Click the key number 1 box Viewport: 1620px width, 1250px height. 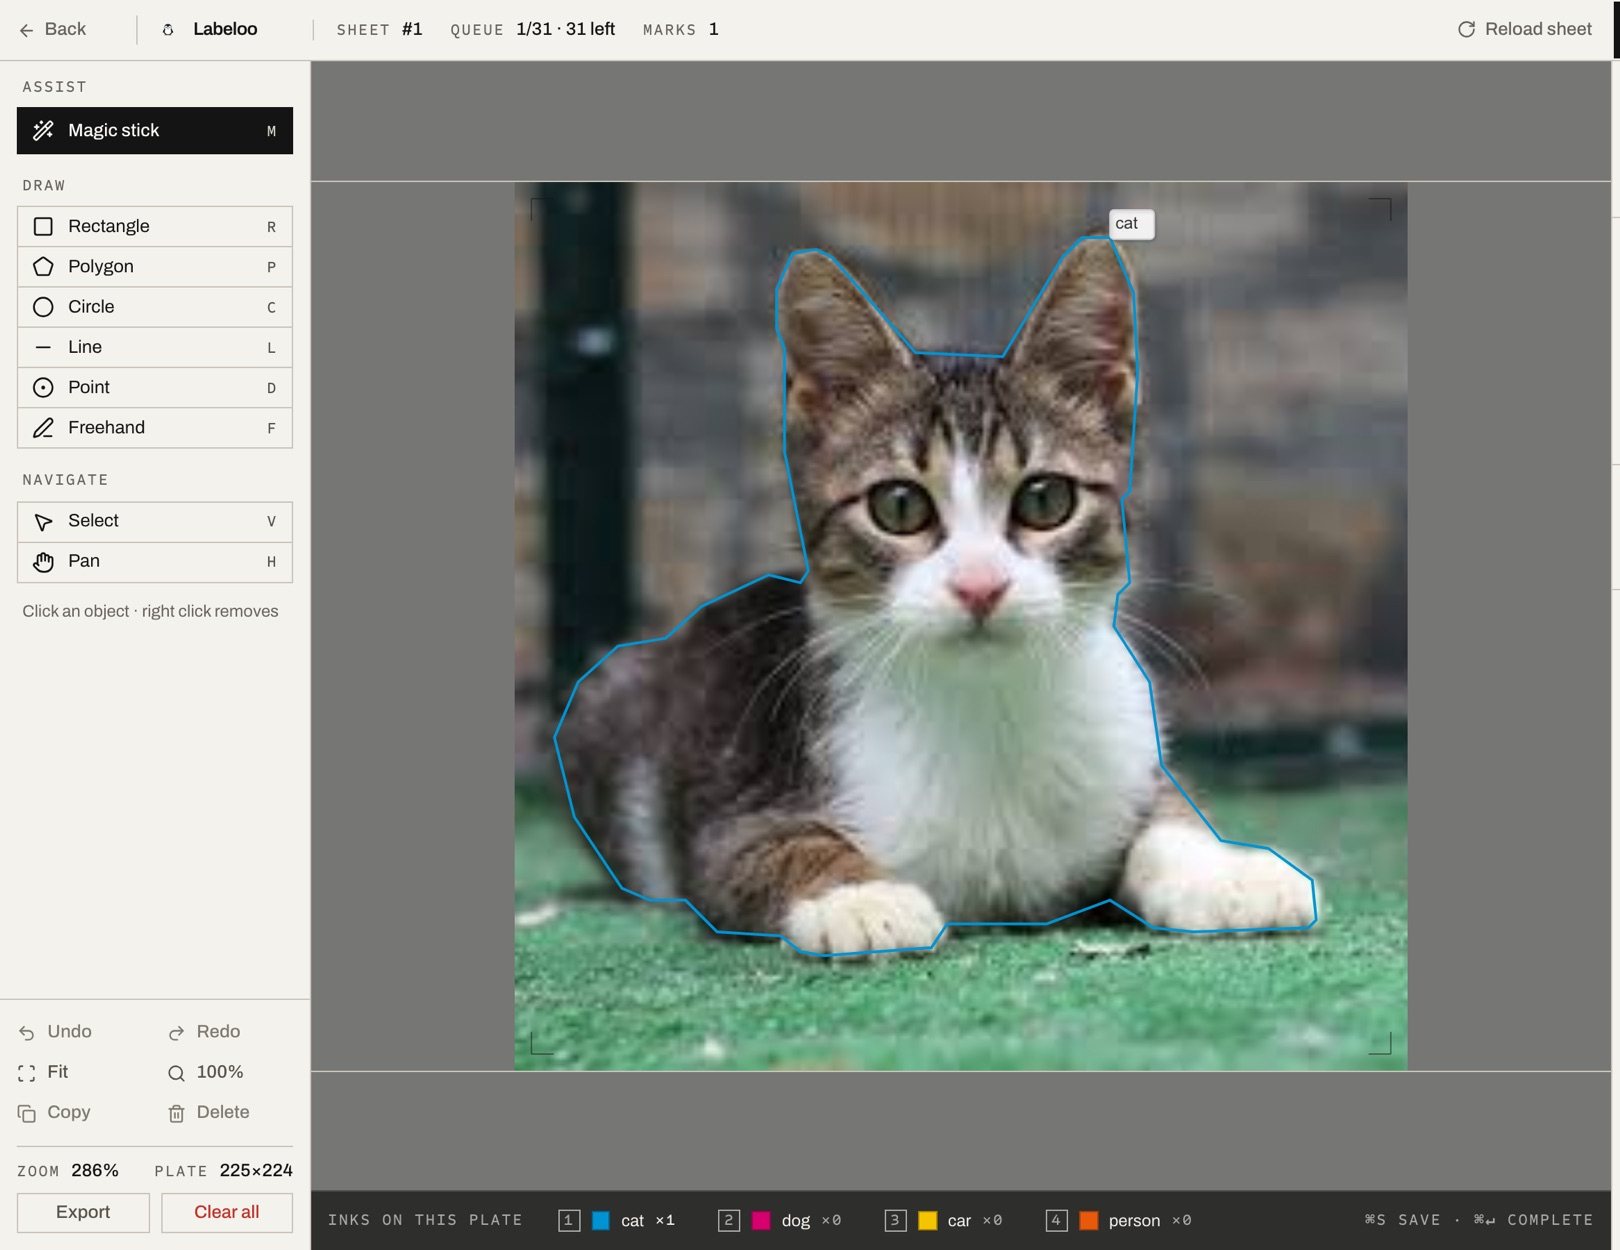[569, 1220]
